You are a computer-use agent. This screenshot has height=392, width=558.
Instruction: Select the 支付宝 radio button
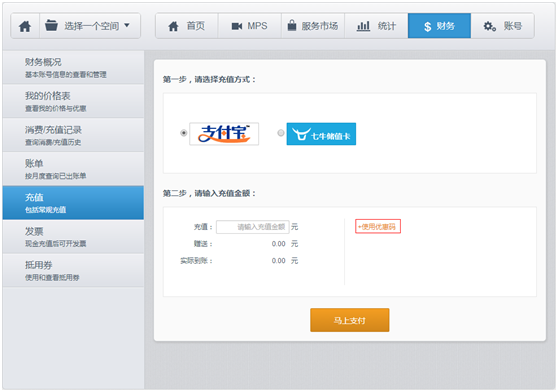coord(184,133)
